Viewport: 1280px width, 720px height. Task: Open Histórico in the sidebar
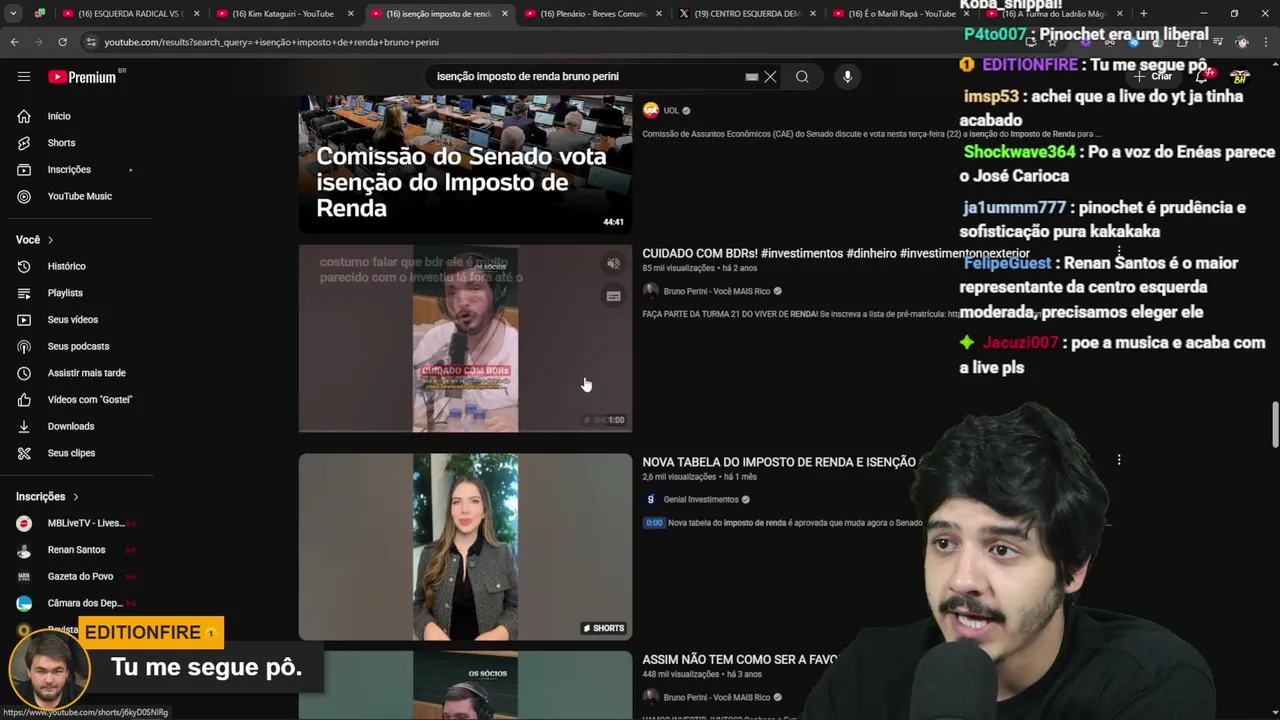click(x=66, y=266)
